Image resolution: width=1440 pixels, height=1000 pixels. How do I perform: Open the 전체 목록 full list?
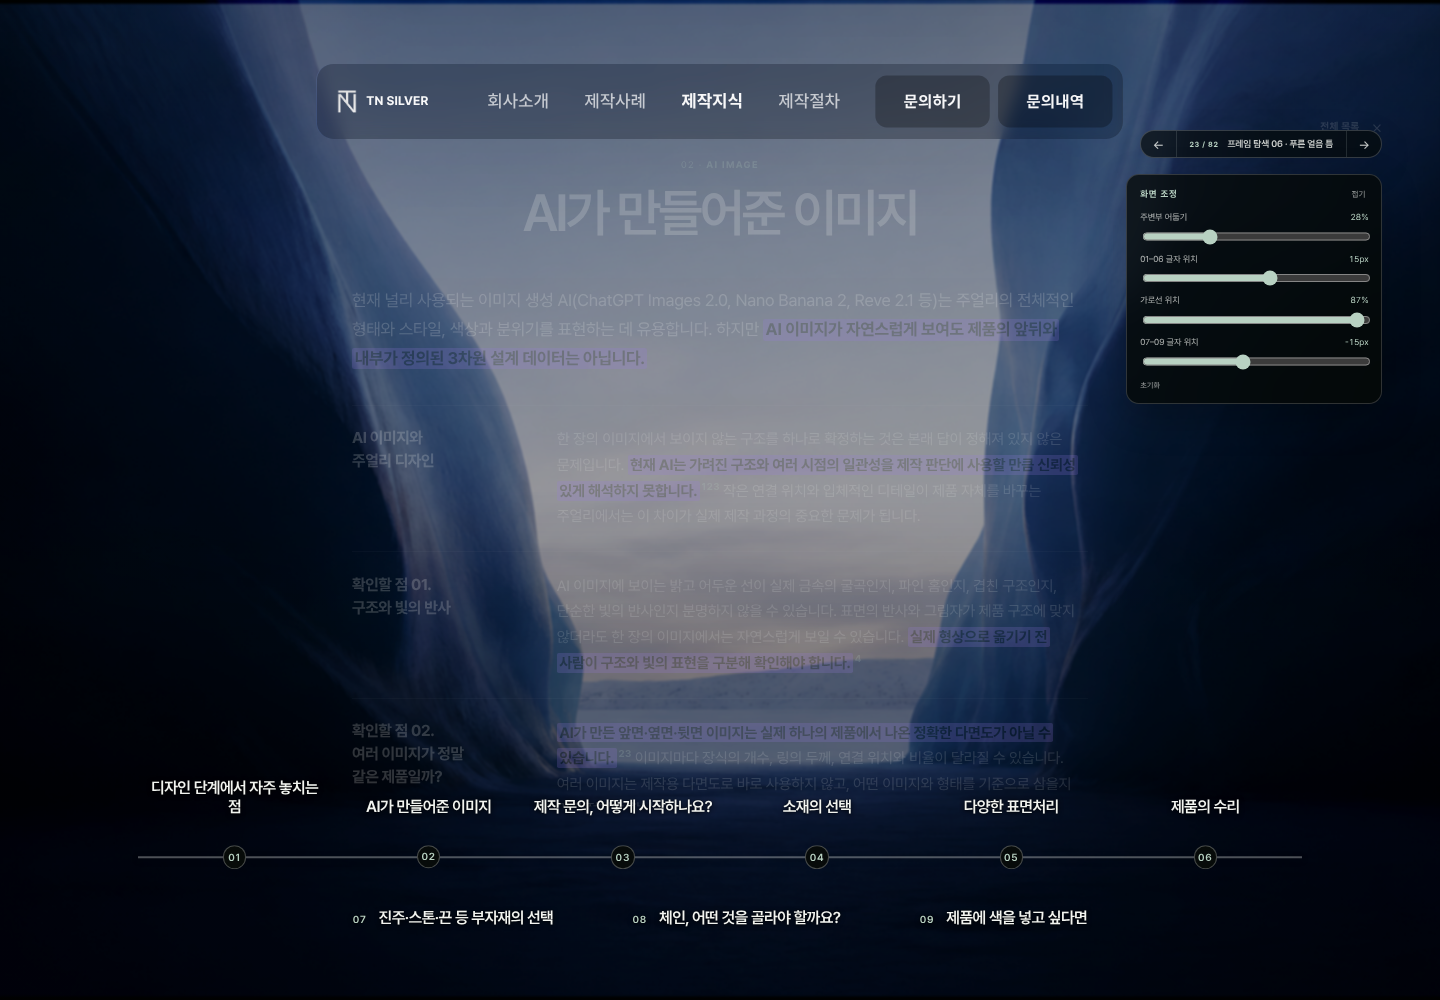point(1339,126)
